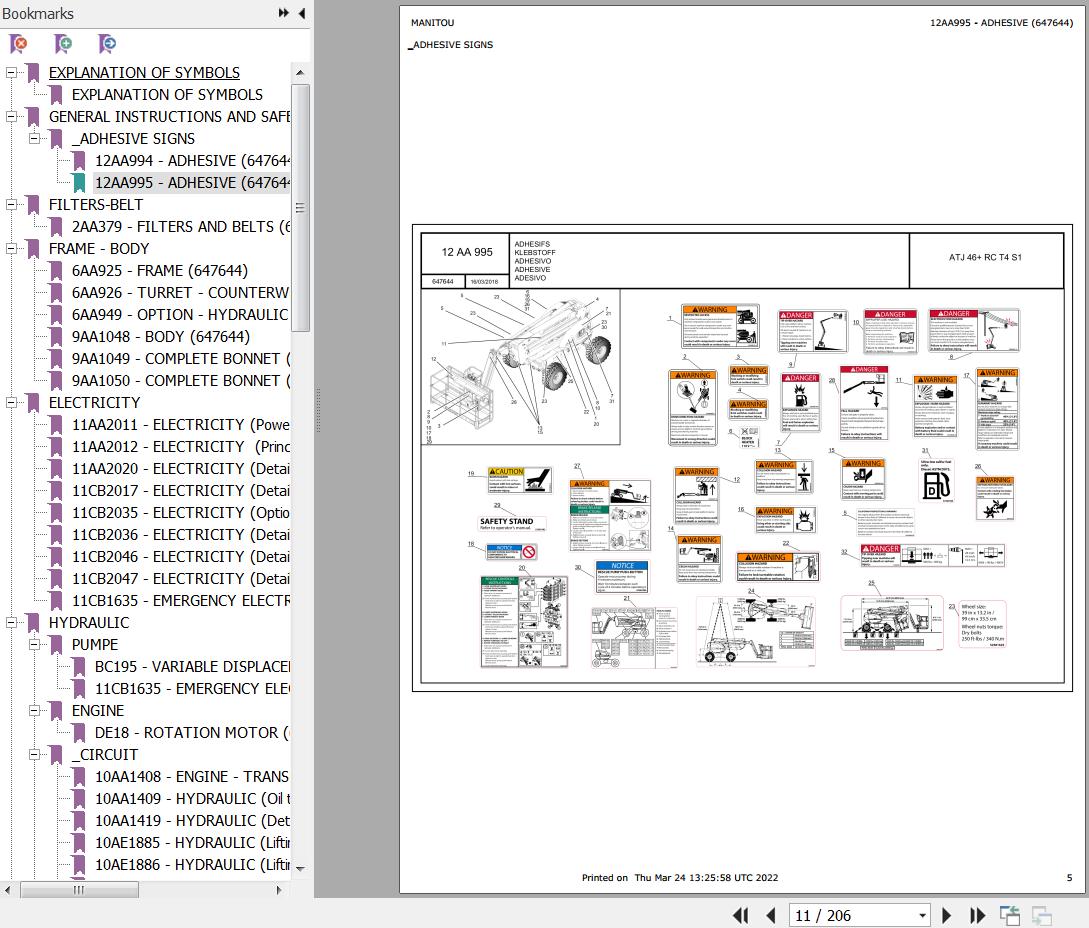Select the 9AA1048 - BODY bookmark
Viewport: 1089px width, 928px height.
pos(160,336)
